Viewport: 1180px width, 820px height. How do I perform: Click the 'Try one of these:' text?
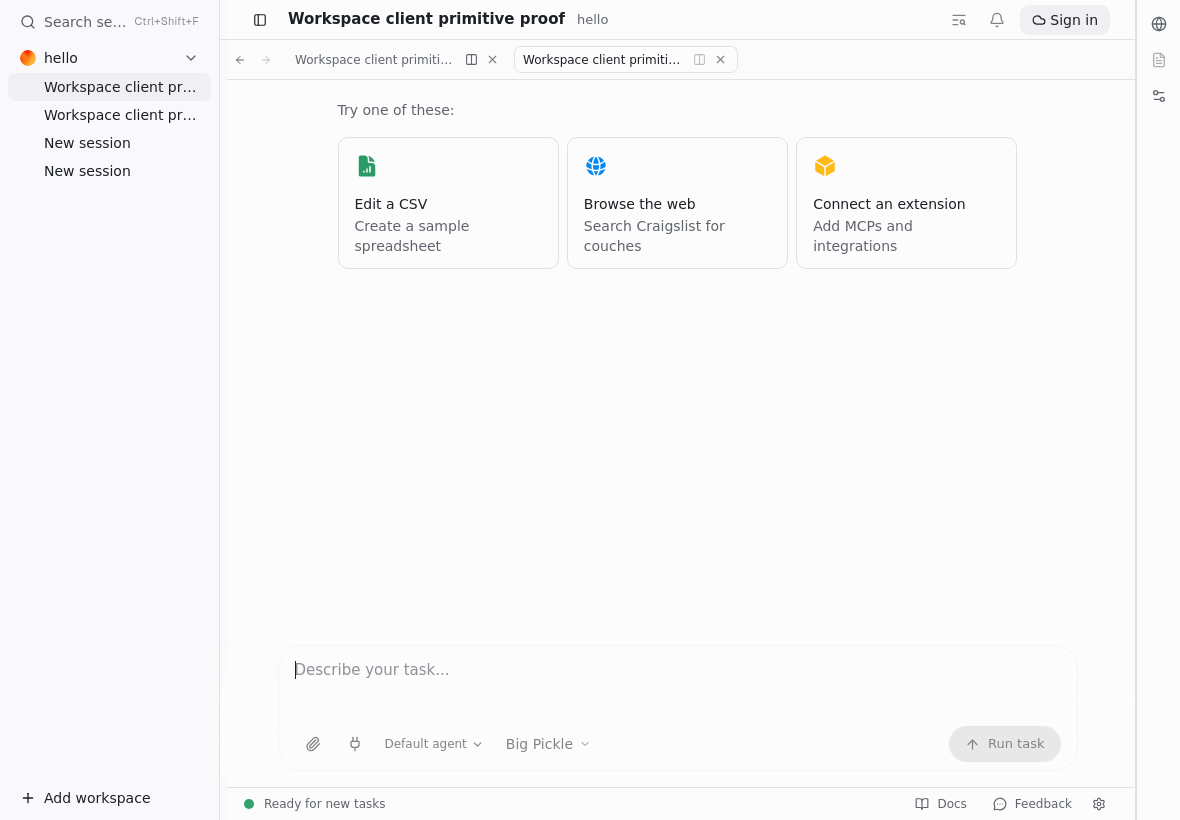pyautogui.click(x=396, y=111)
